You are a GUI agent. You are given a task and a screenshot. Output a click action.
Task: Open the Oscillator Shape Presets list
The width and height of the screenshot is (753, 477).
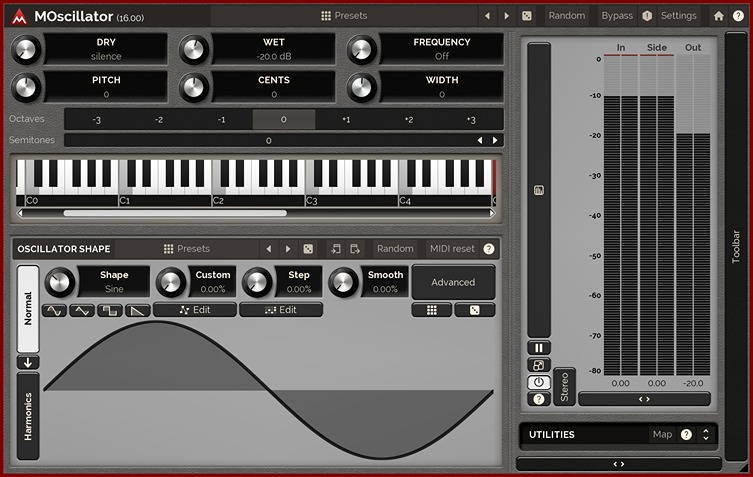click(187, 249)
